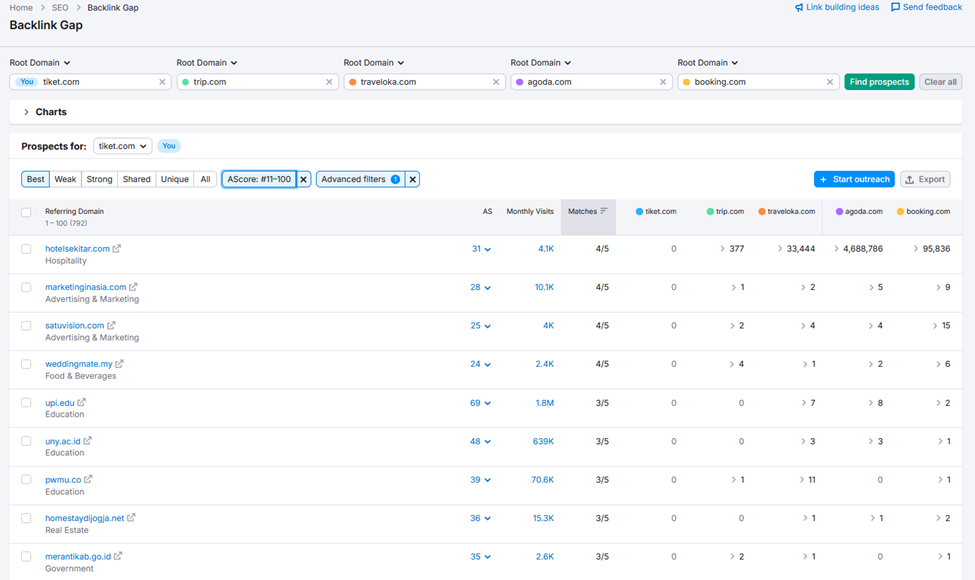Select the Strong prospects tab
Viewport: 975px width, 580px height.
click(x=99, y=179)
